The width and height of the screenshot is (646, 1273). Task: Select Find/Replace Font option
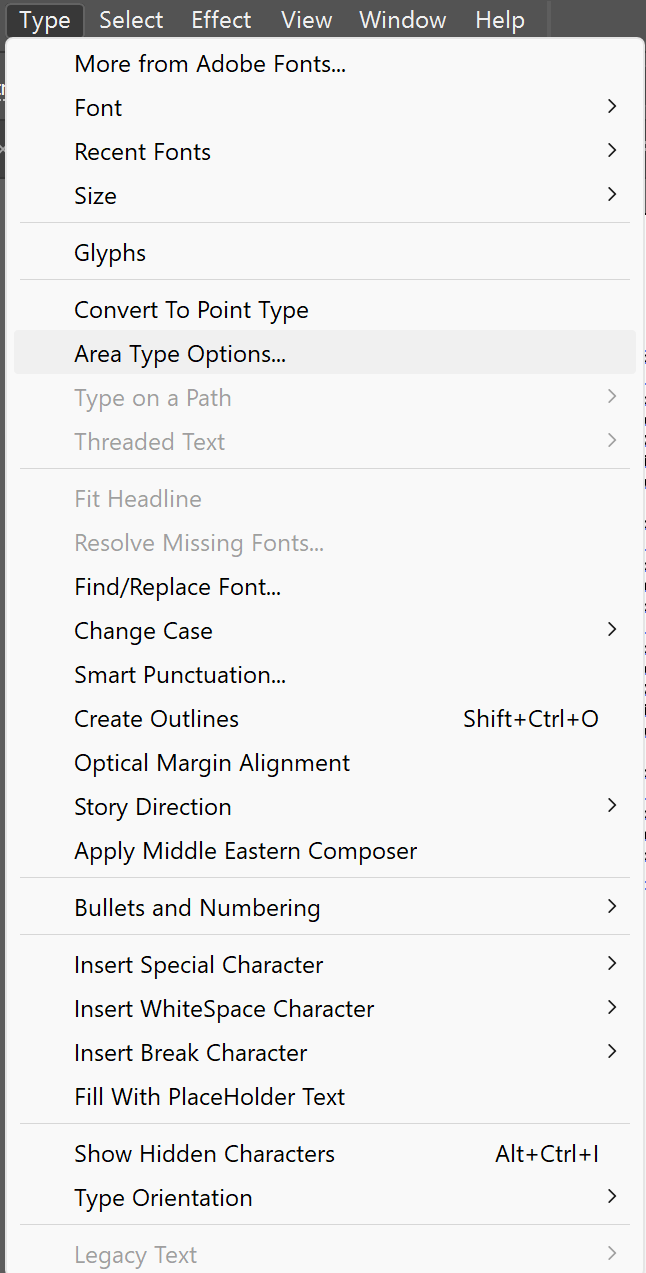pos(177,587)
